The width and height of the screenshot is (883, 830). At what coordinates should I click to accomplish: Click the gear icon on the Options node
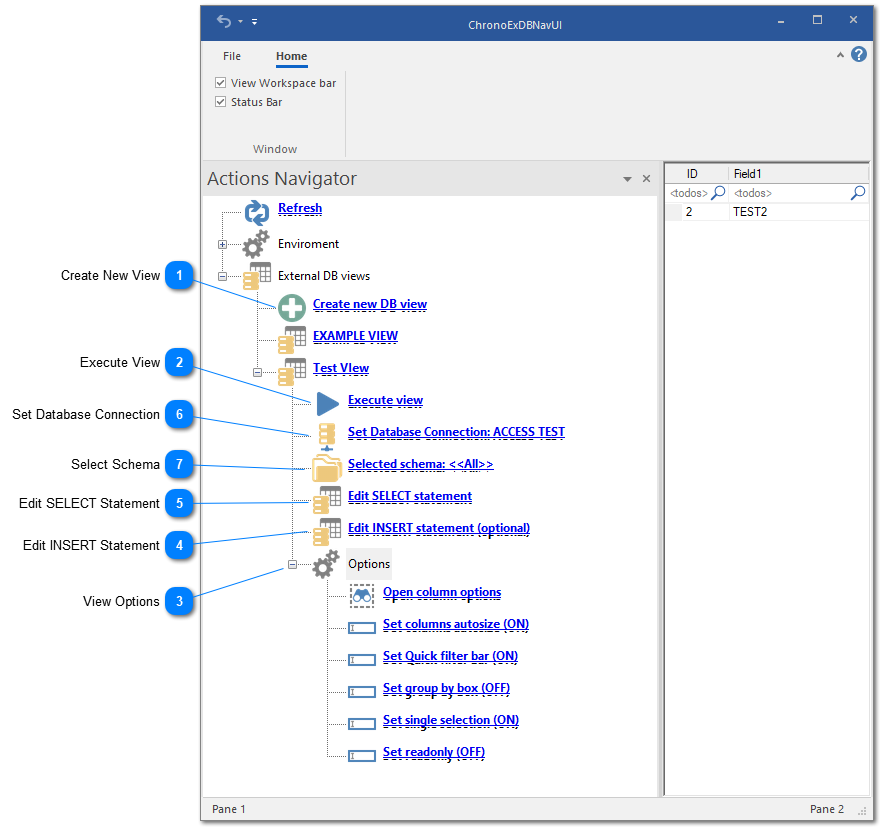324,563
